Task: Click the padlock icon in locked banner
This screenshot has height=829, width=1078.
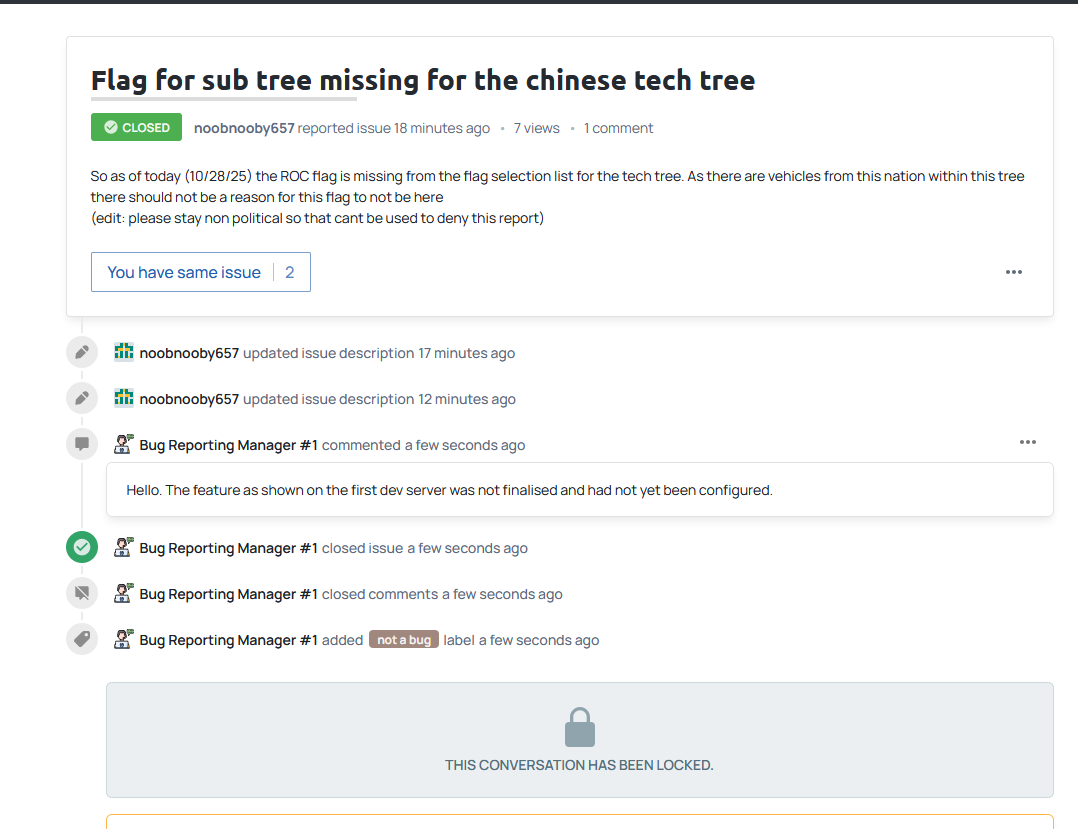Action: coord(580,728)
